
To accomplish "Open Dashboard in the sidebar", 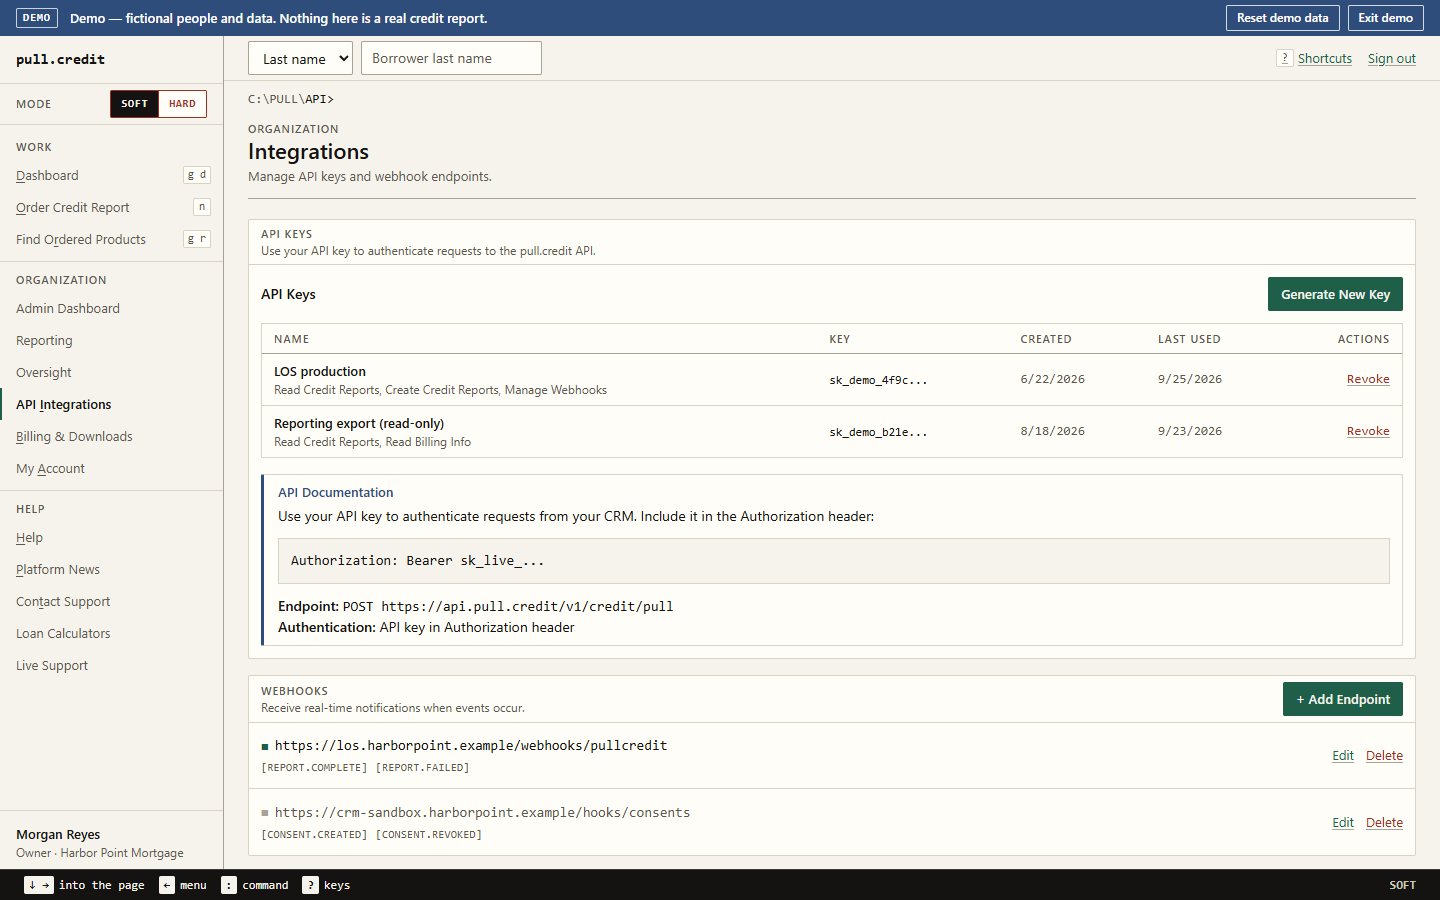I will (47, 176).
